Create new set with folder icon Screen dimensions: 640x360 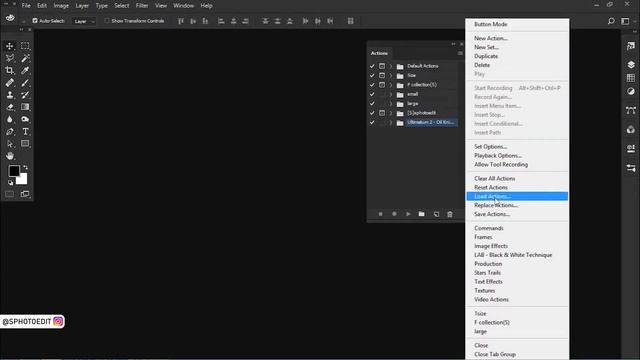pos(422,214)
